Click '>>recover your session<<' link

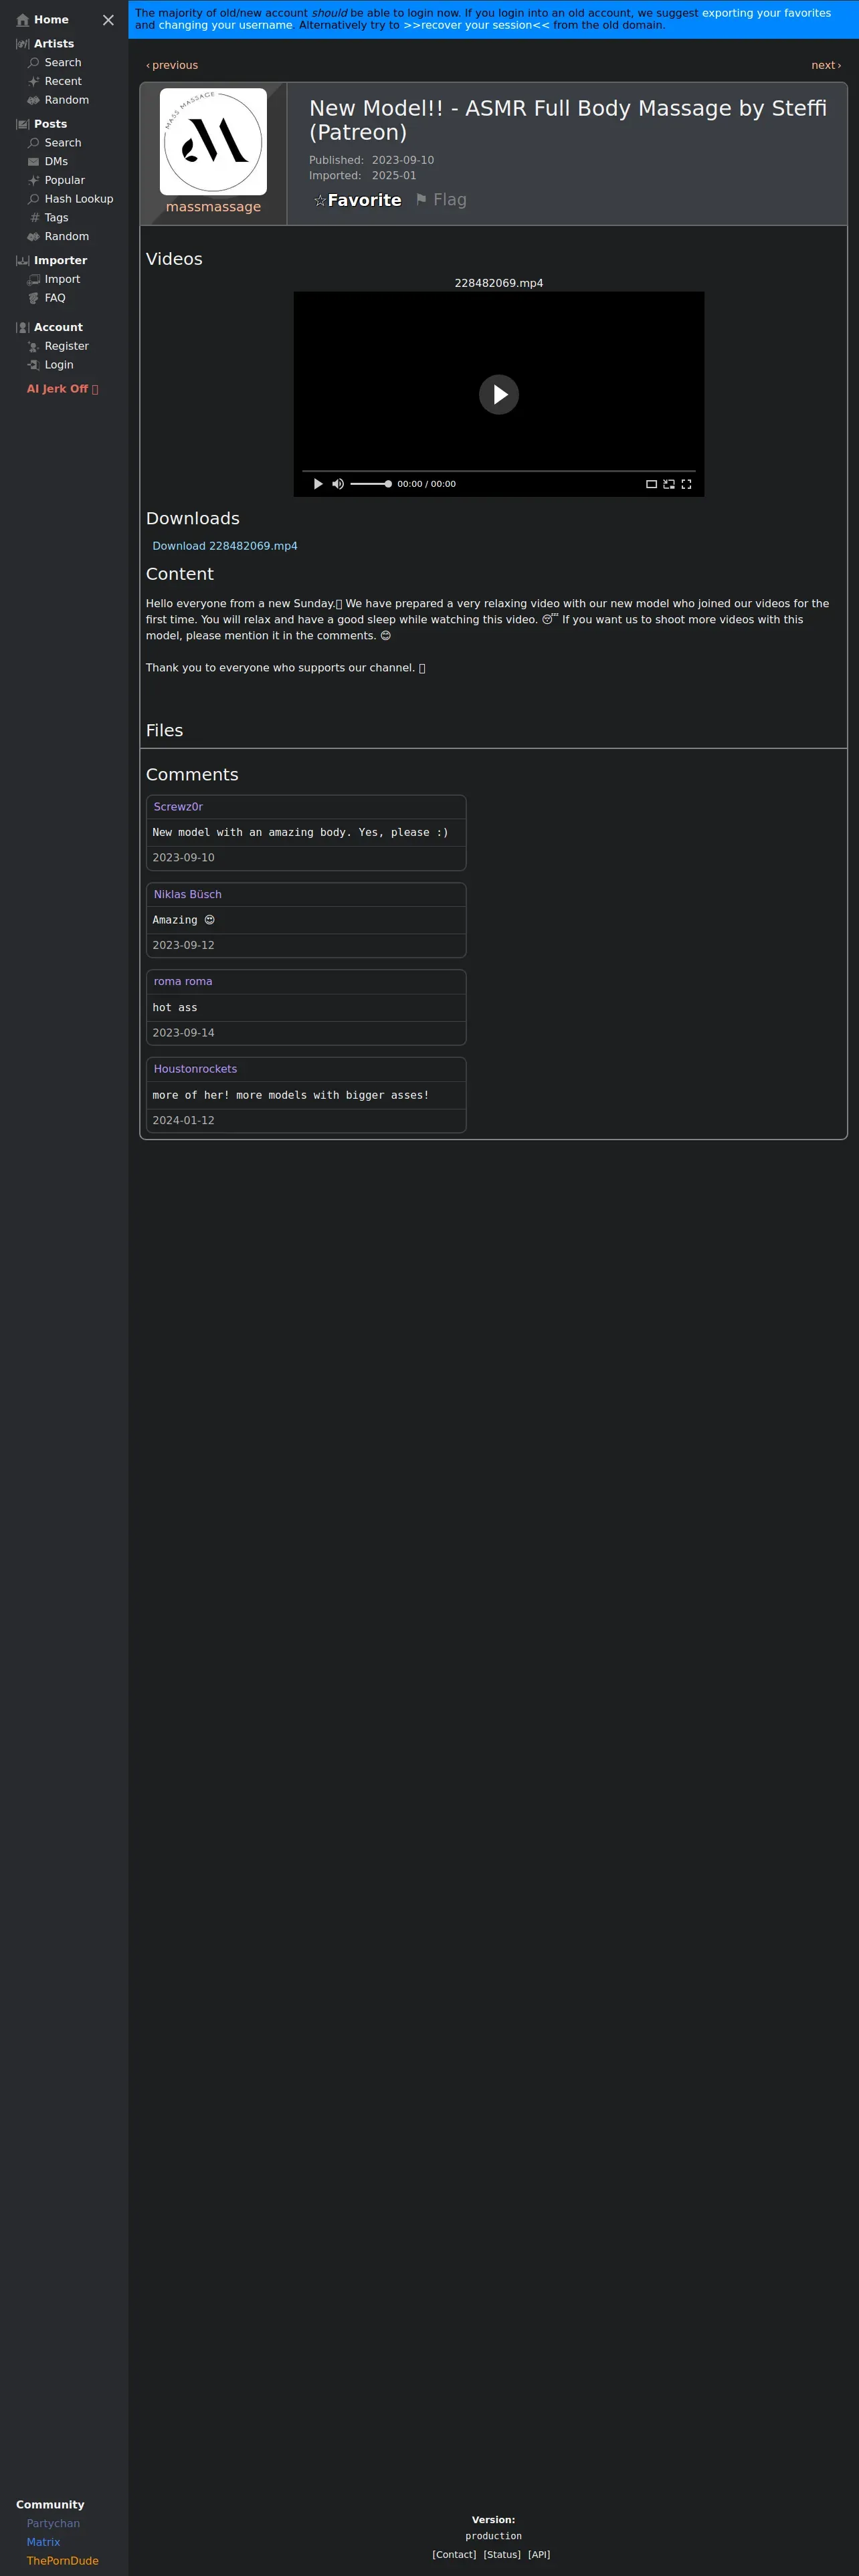pyautogui.click(x=476, y=25)
